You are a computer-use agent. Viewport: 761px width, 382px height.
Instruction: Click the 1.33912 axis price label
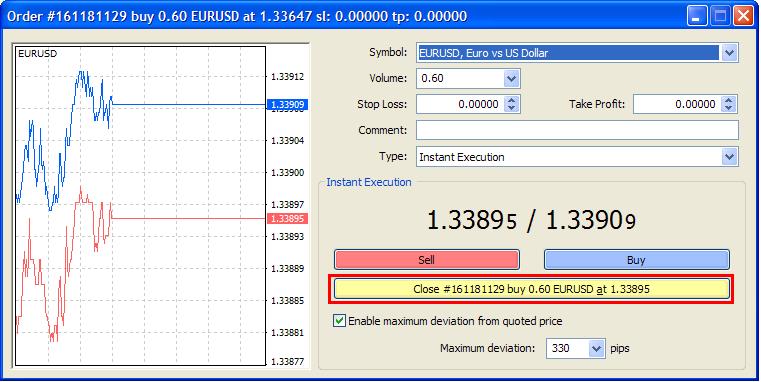pyautogui.click(x=287, y=77)
